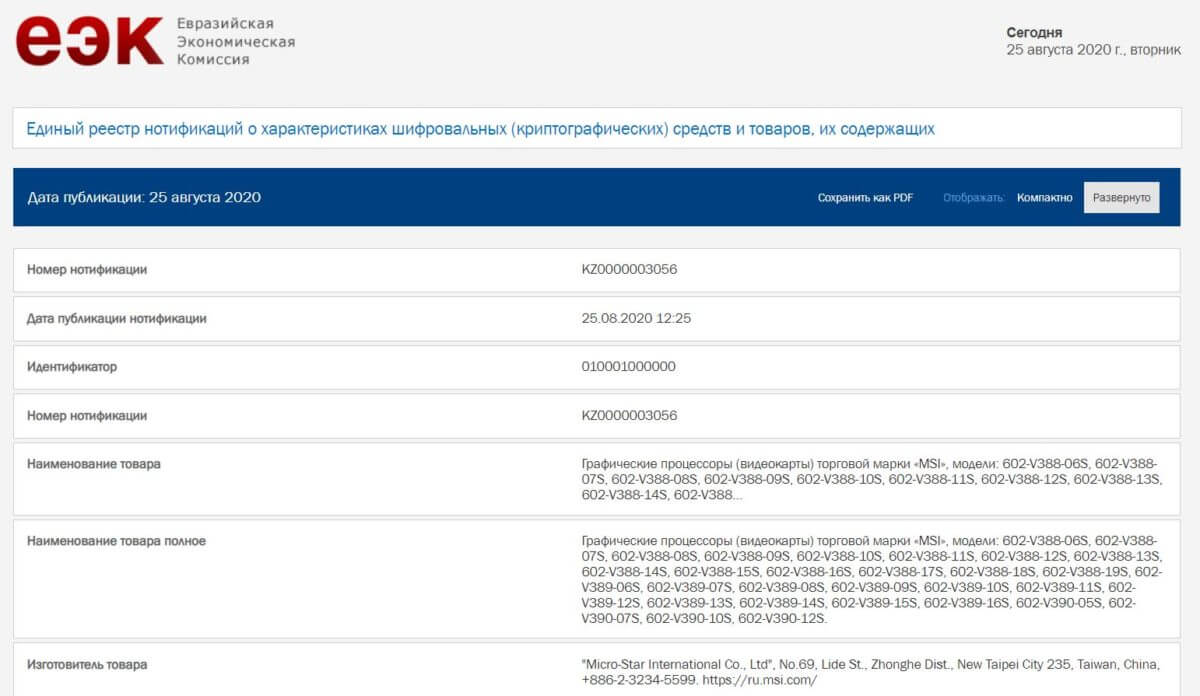Click the Евразийская Экономическая Комиссия title text
The image size is (1200, 696).
(x=235, y=41)
